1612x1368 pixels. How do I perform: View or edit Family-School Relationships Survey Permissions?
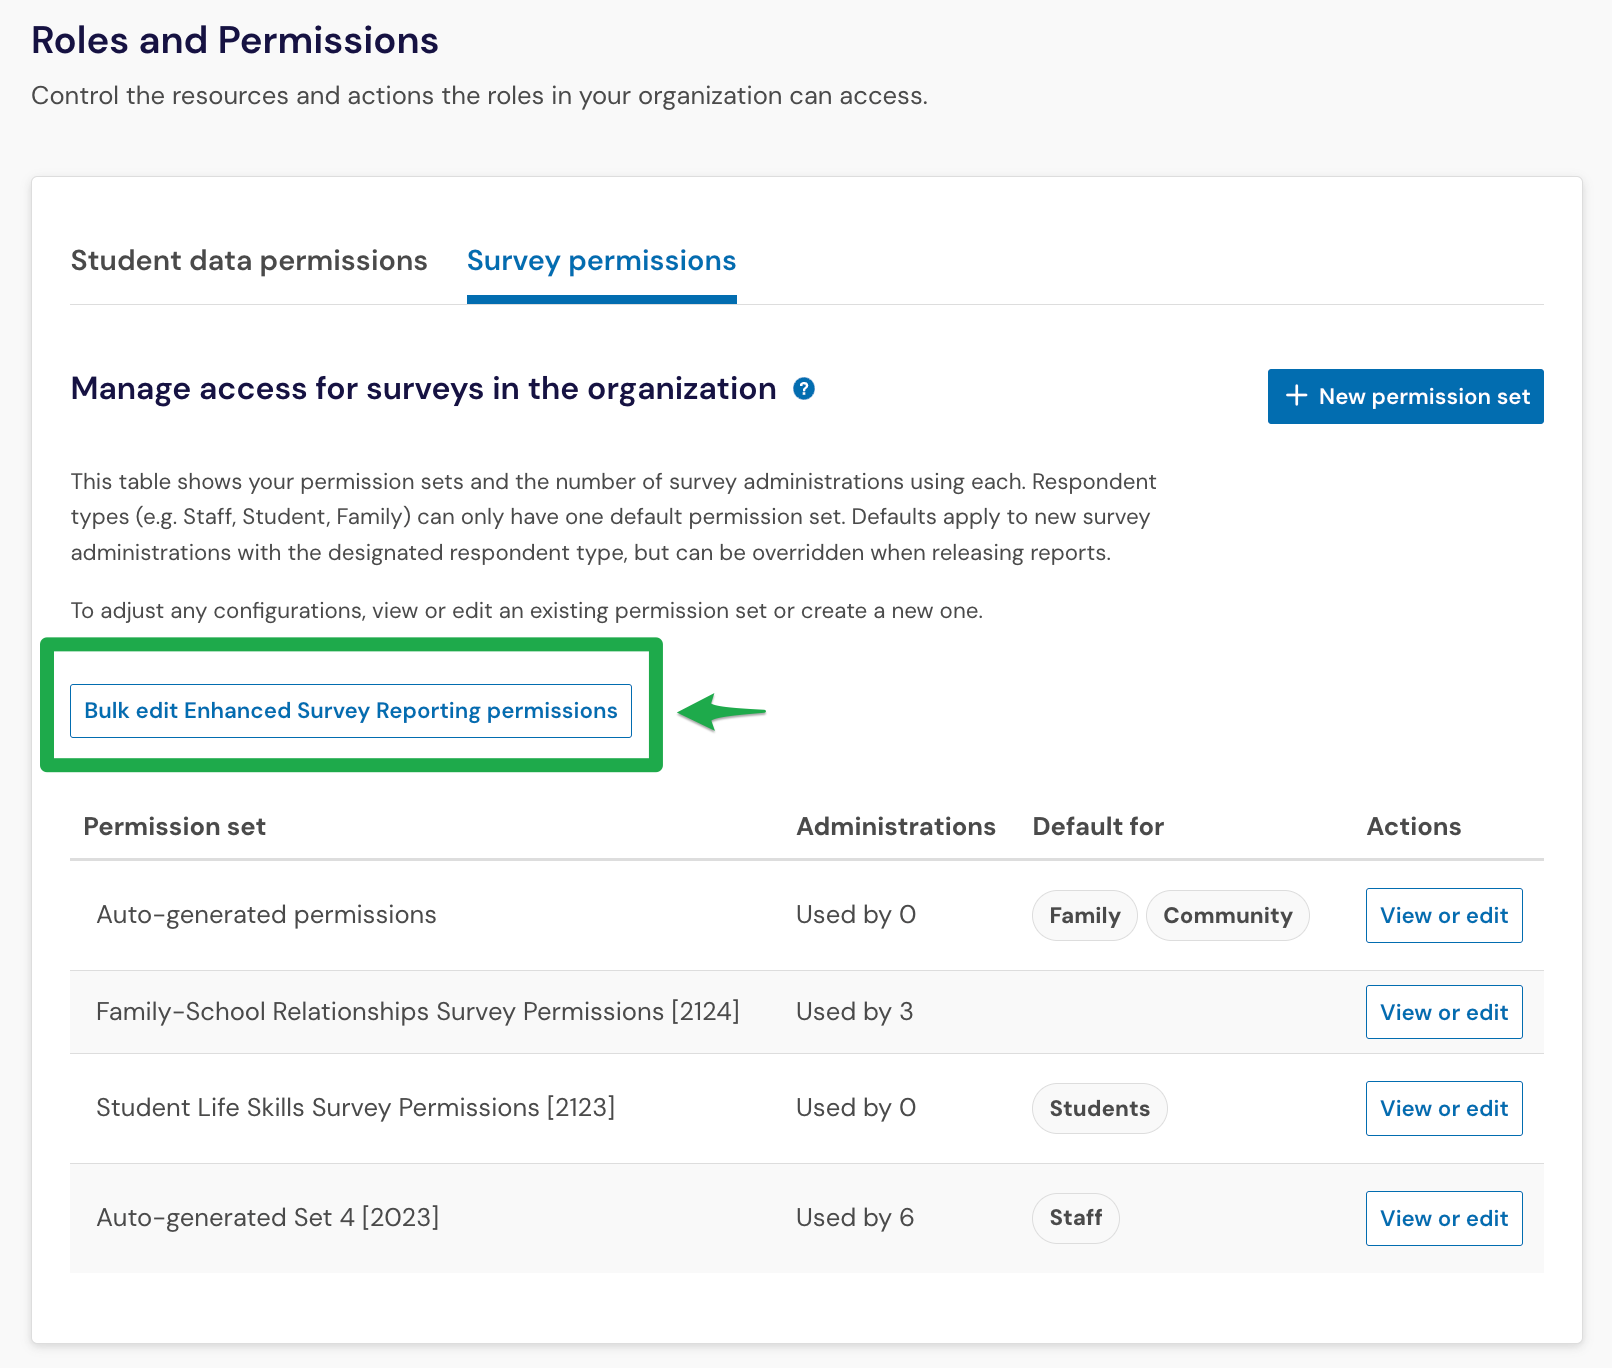click(x=1444, y=1012)
